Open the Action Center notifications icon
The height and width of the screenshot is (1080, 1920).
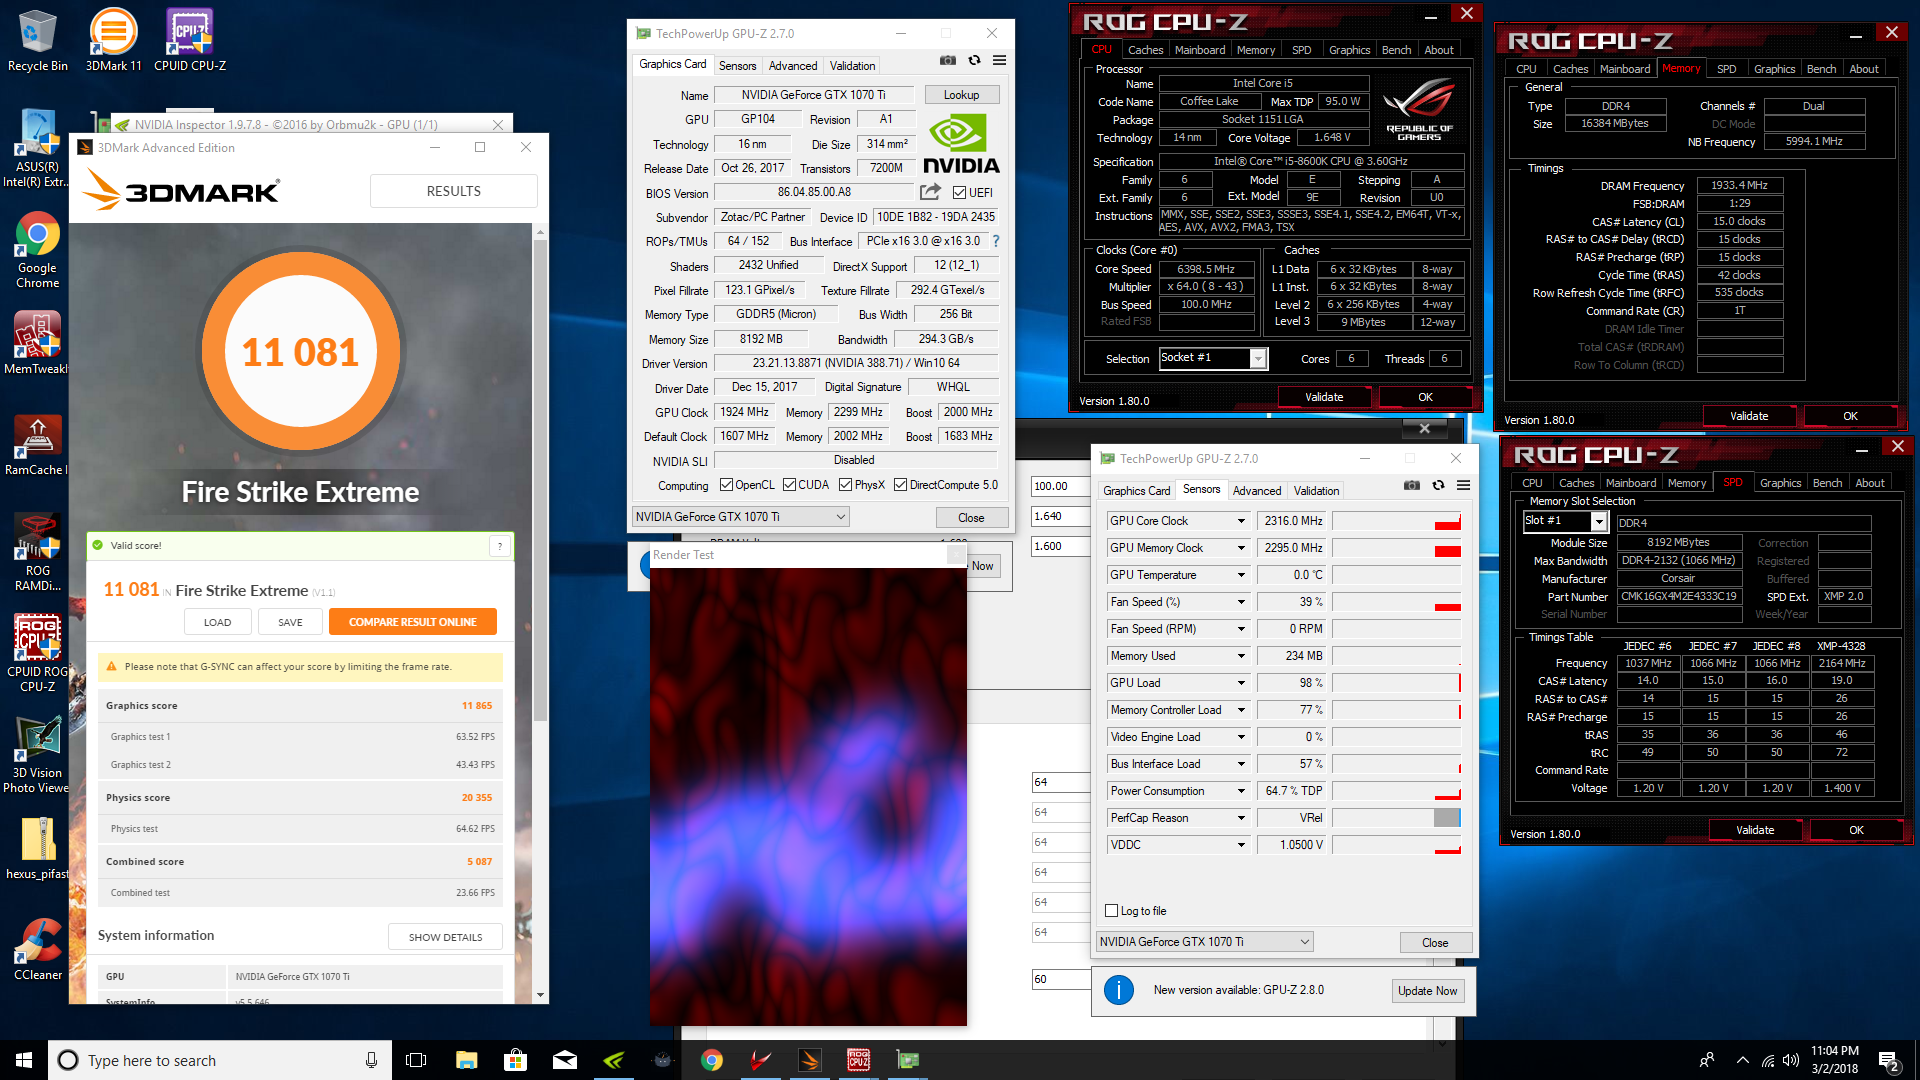1889,1061
